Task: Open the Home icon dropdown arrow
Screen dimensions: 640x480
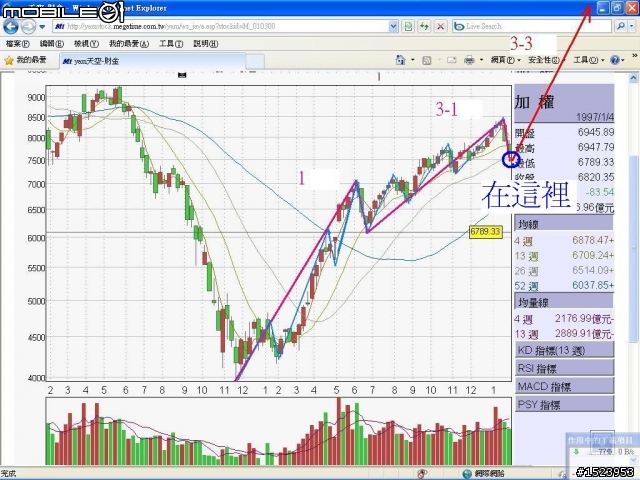Action: (413, 60)
